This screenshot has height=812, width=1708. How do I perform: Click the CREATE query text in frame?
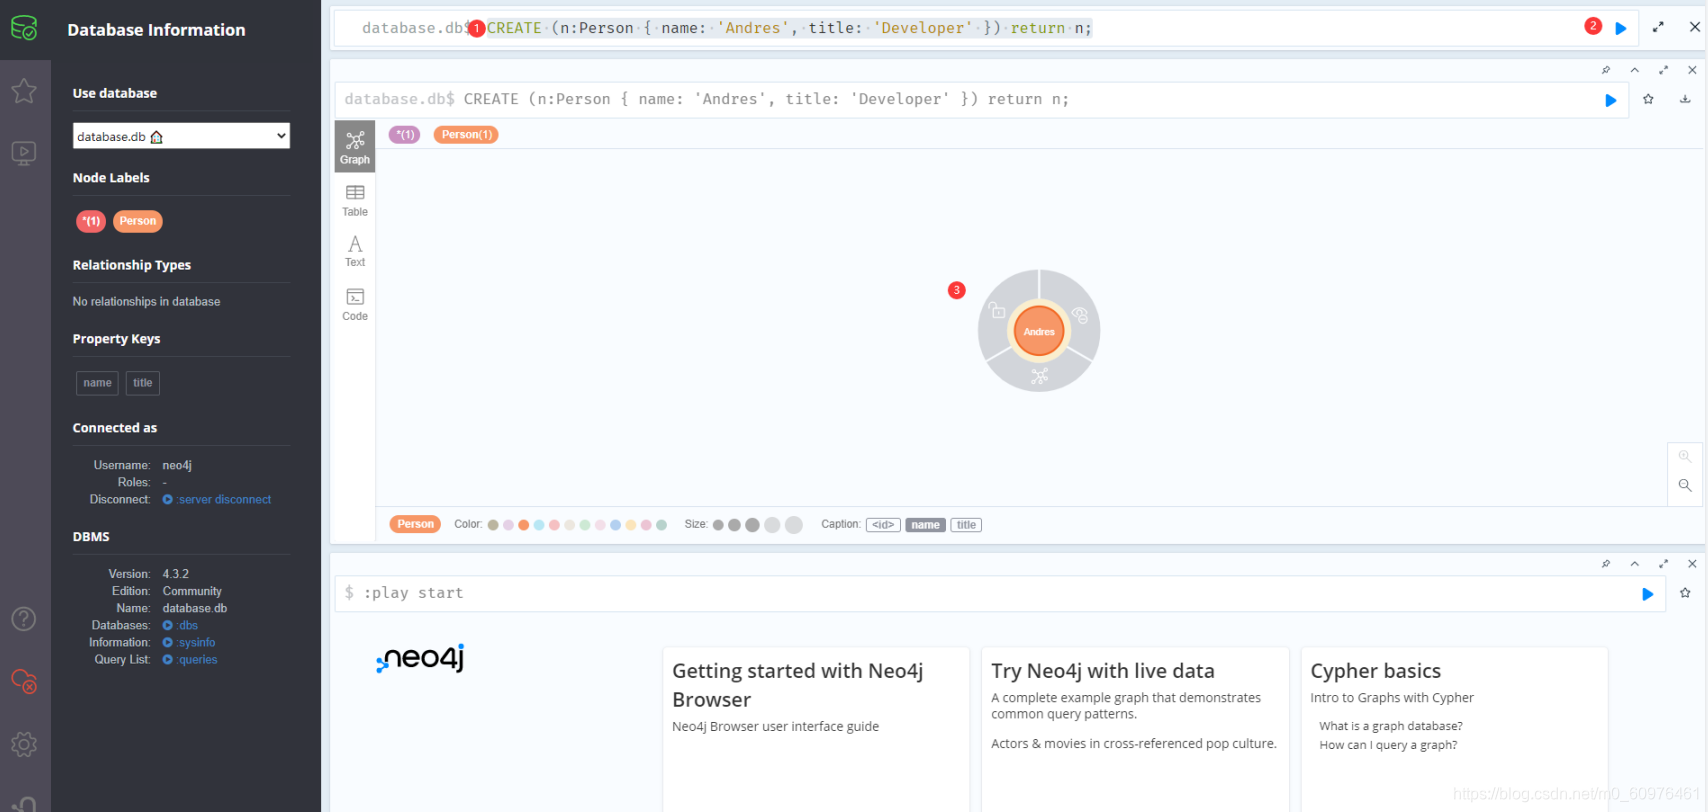766,99
